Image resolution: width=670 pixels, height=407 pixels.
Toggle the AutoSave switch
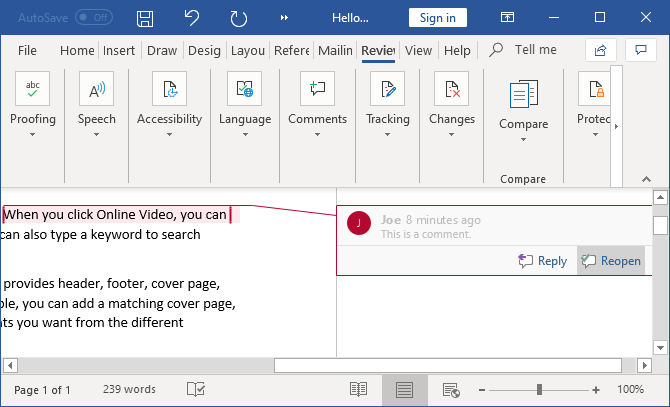click(x=94, y=18)
